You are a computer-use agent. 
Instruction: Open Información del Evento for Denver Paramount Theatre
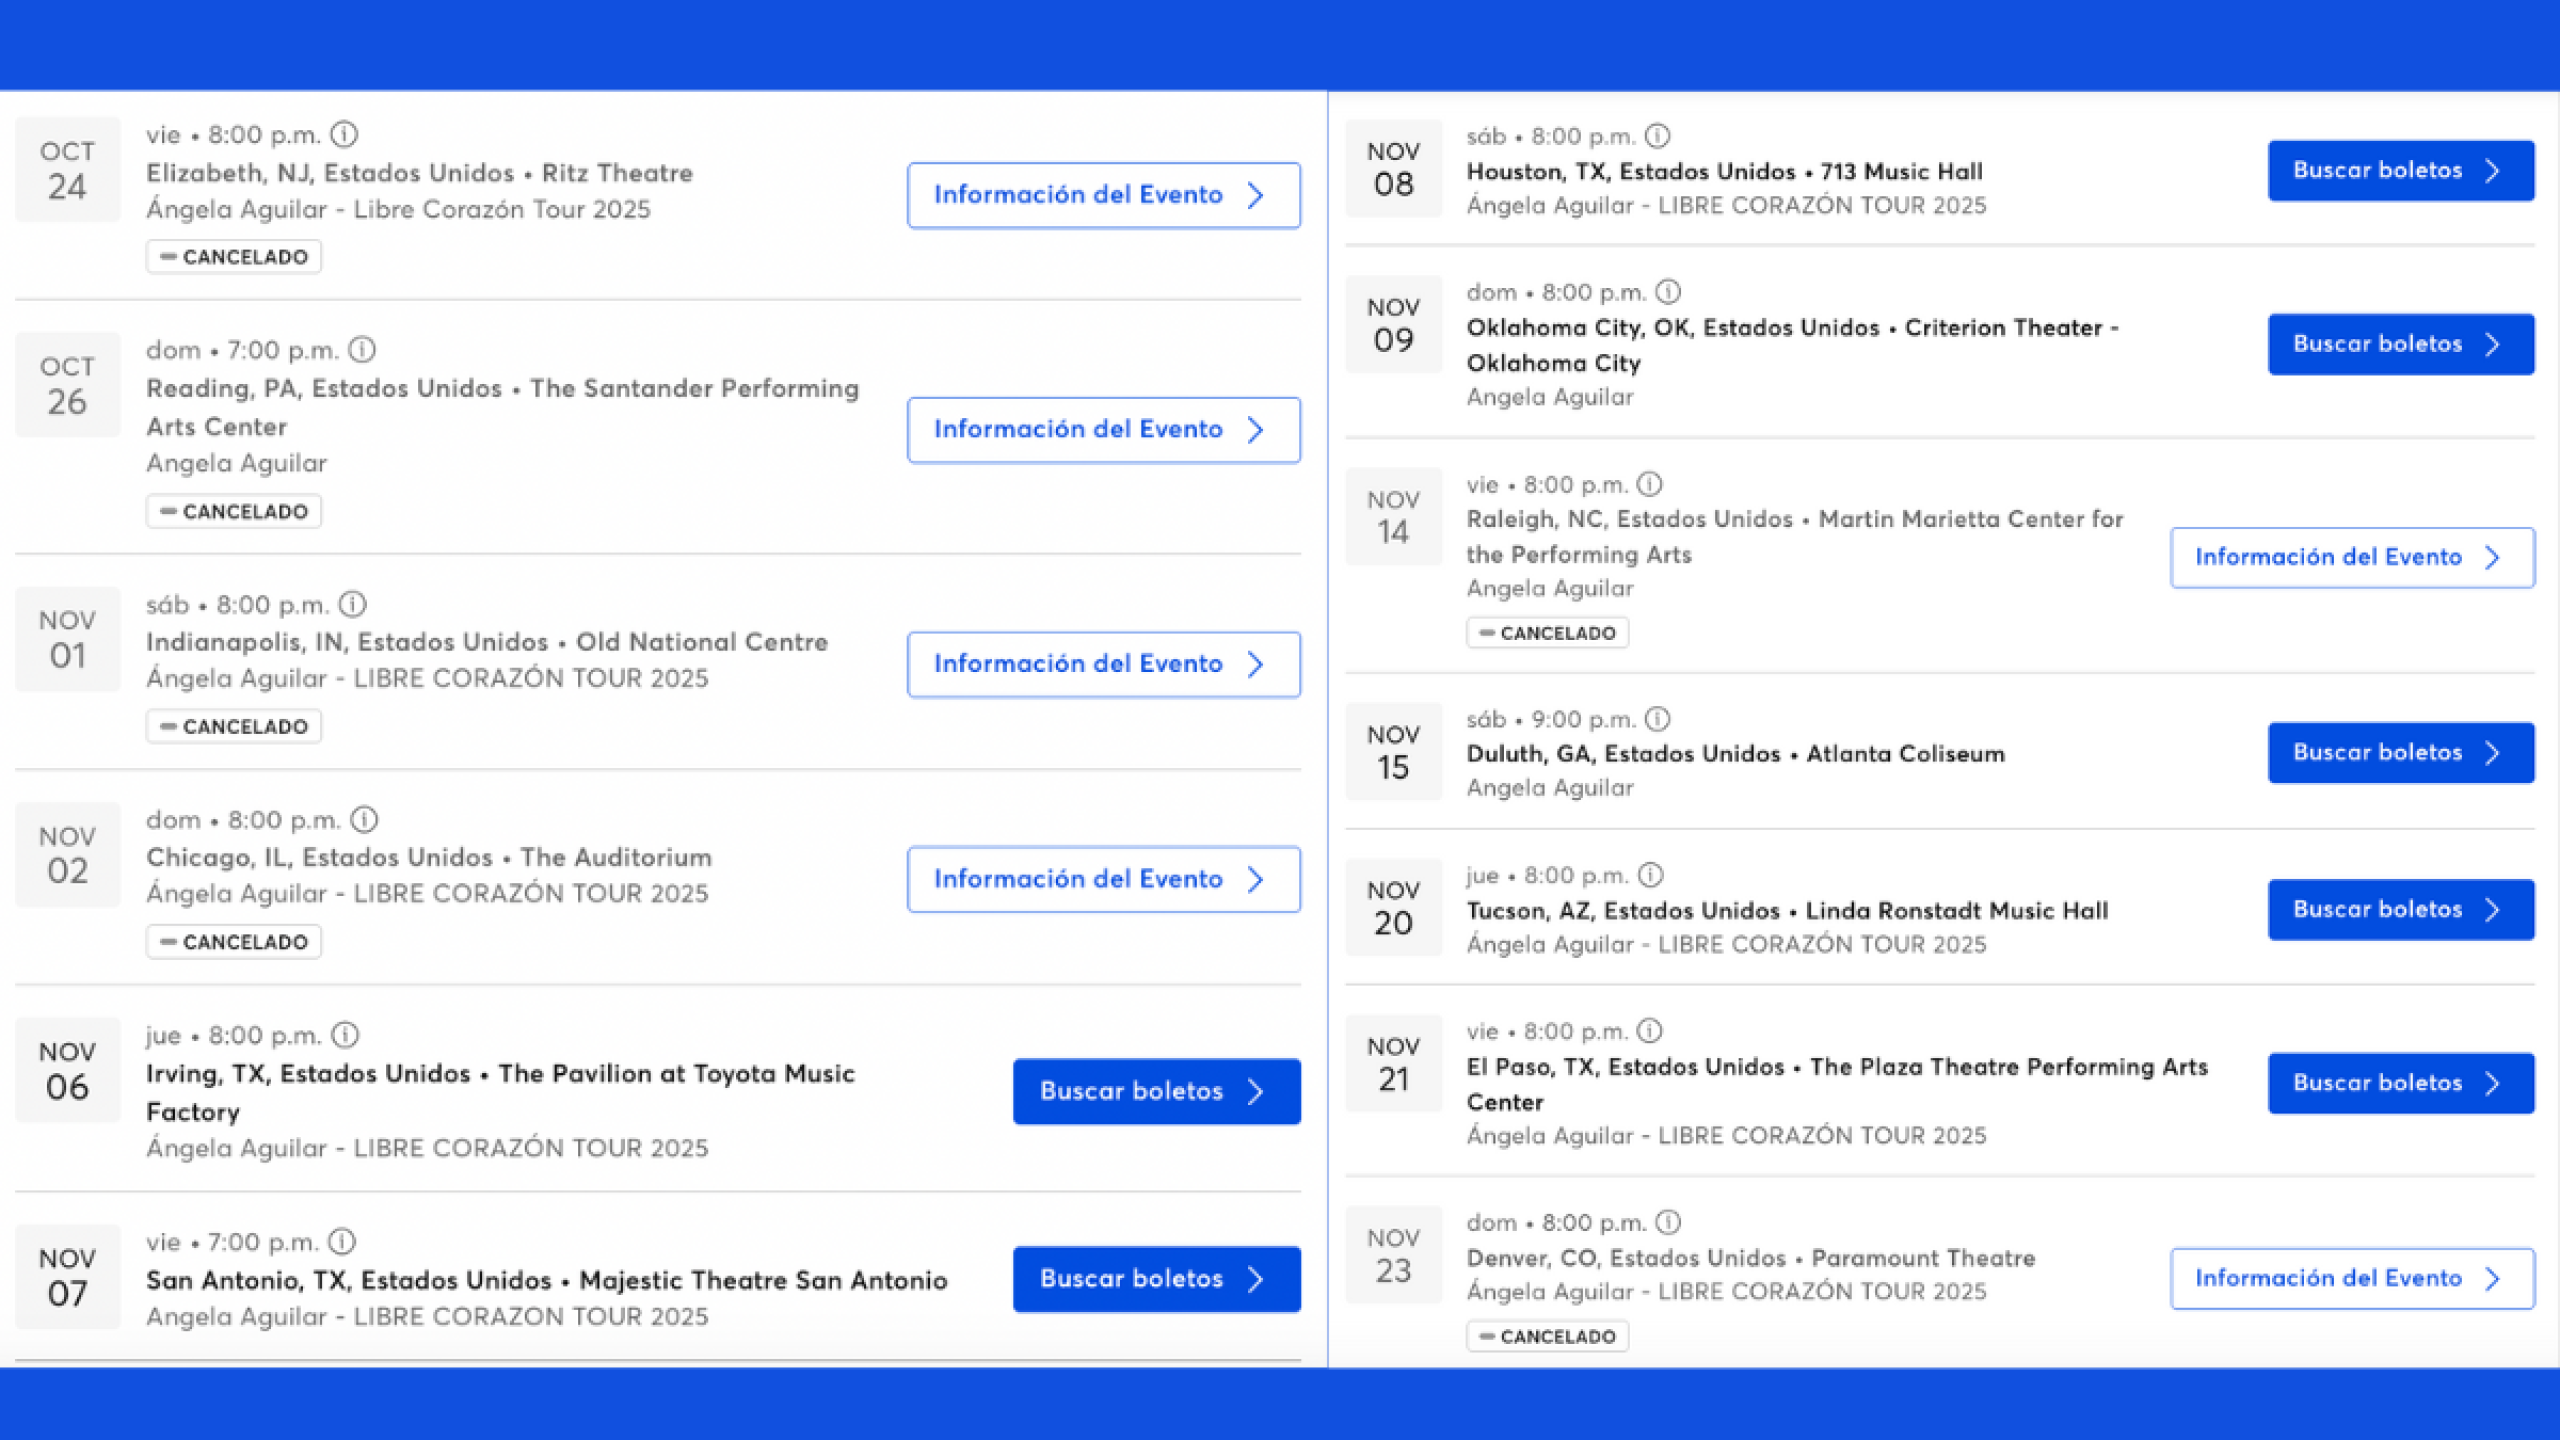tap(2351, 1278)
